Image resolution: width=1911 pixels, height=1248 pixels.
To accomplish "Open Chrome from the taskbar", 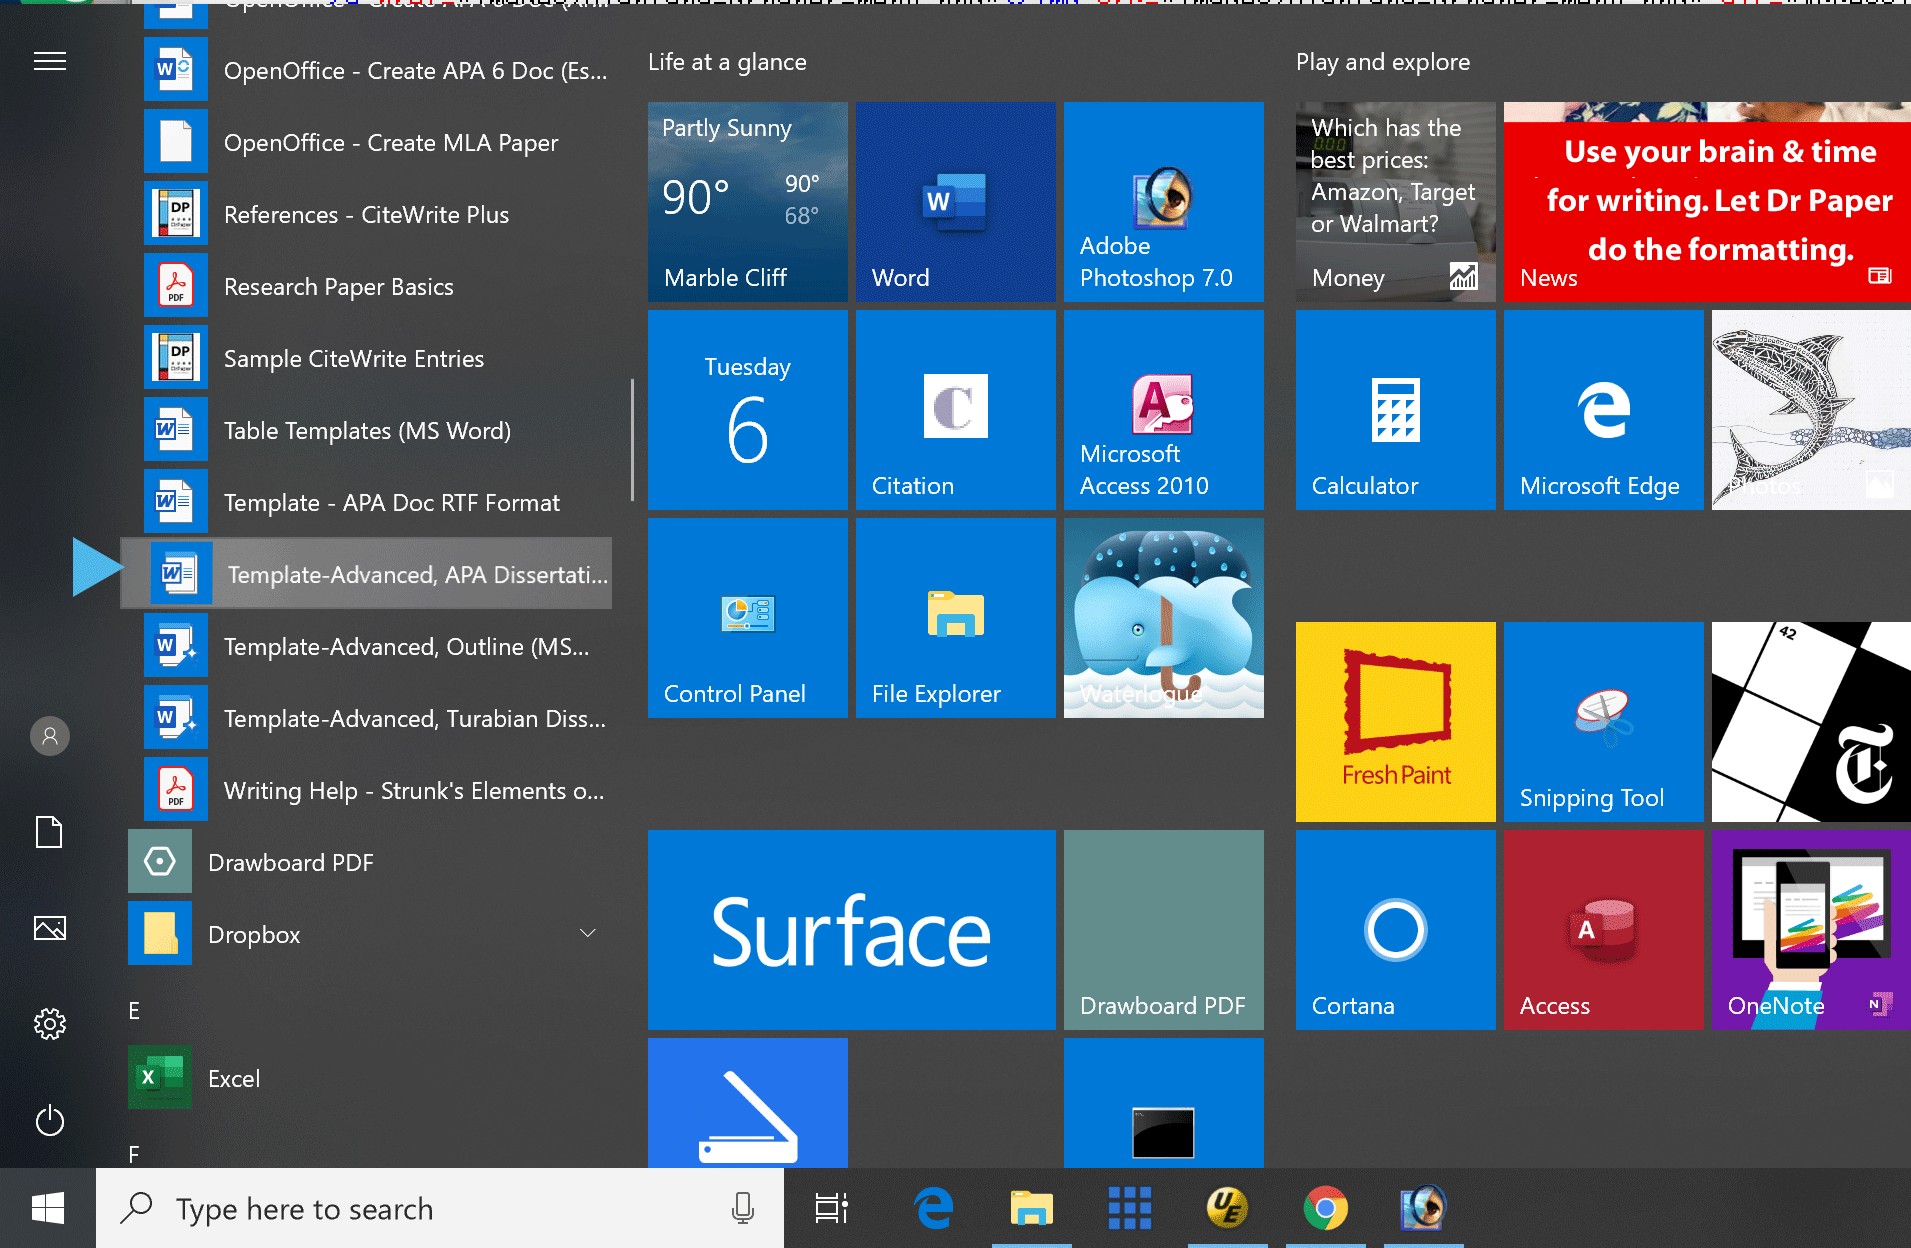I will (1325, 1208).
